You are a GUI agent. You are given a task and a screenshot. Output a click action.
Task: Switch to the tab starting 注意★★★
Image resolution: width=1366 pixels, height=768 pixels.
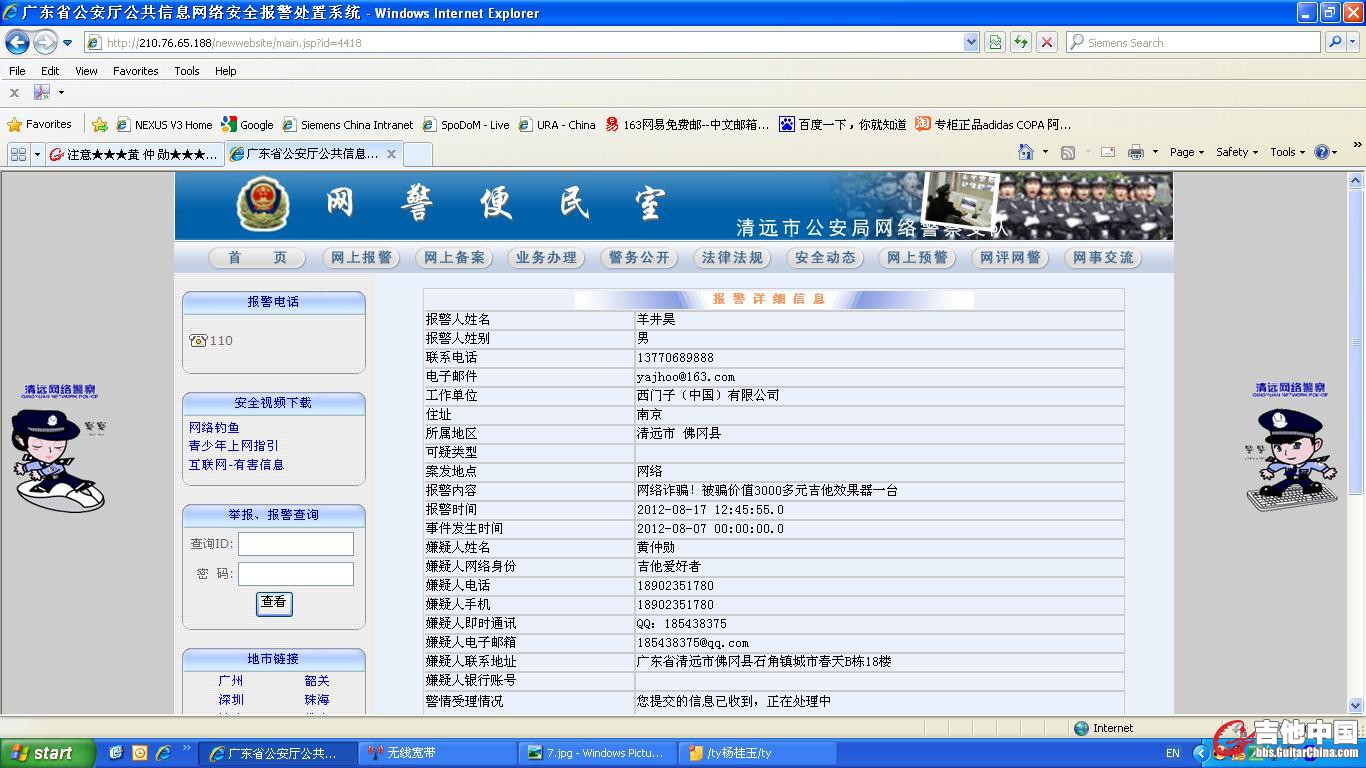click(x=134, y=154)
